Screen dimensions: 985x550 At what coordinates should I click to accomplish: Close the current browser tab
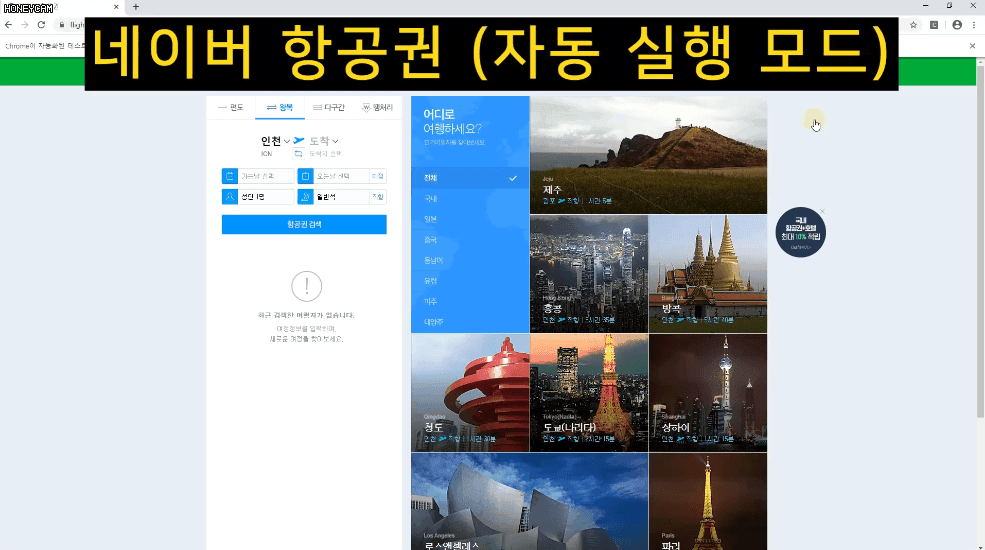click(x=116, y=7)
